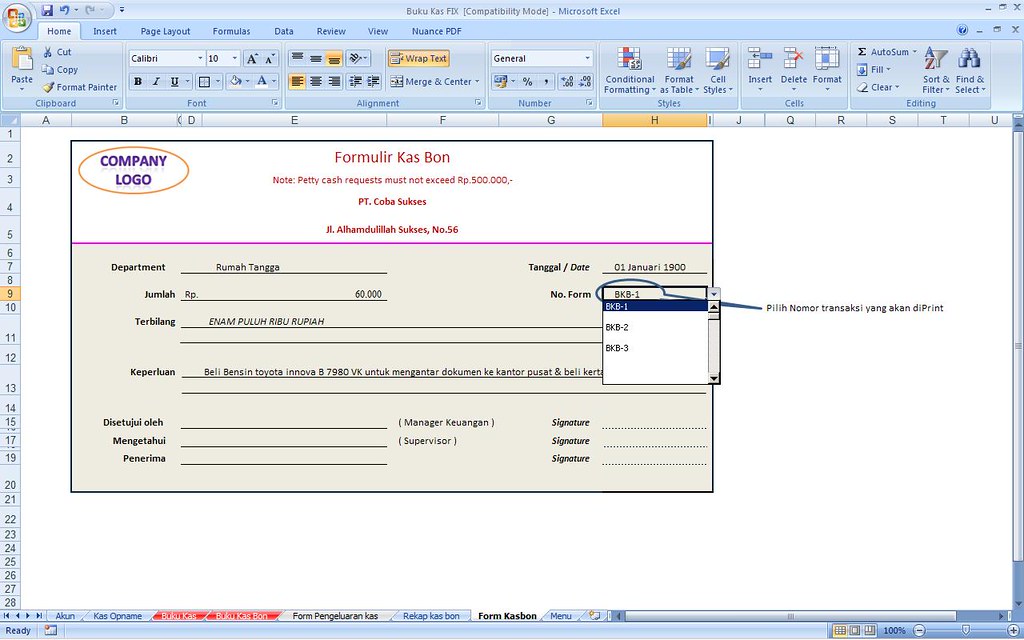The height and width of the screenshot is (640, 1024).
Task: Open Sort & Filter options
Action: (x=936, y=71)
